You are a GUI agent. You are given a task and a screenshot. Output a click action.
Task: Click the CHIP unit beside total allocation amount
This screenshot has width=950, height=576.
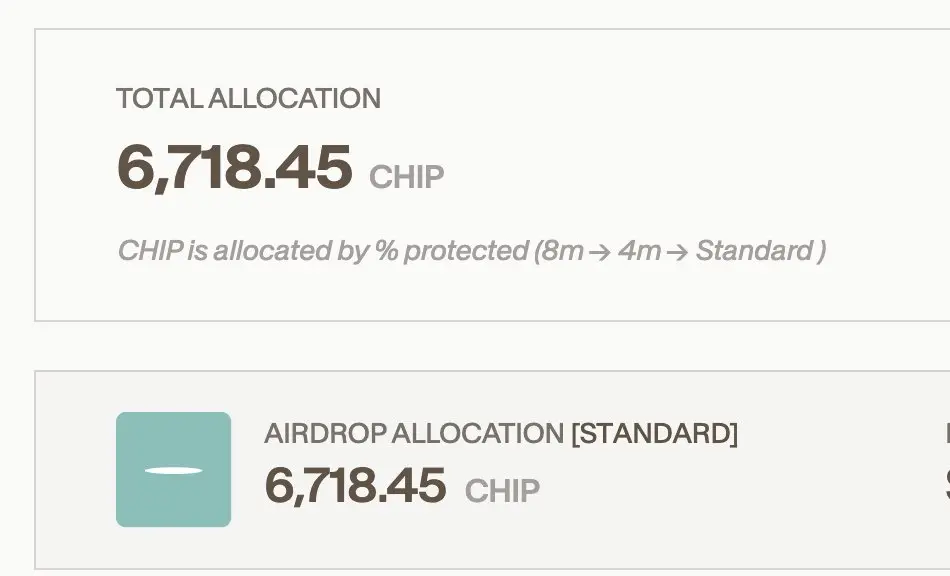click(407, 177)
